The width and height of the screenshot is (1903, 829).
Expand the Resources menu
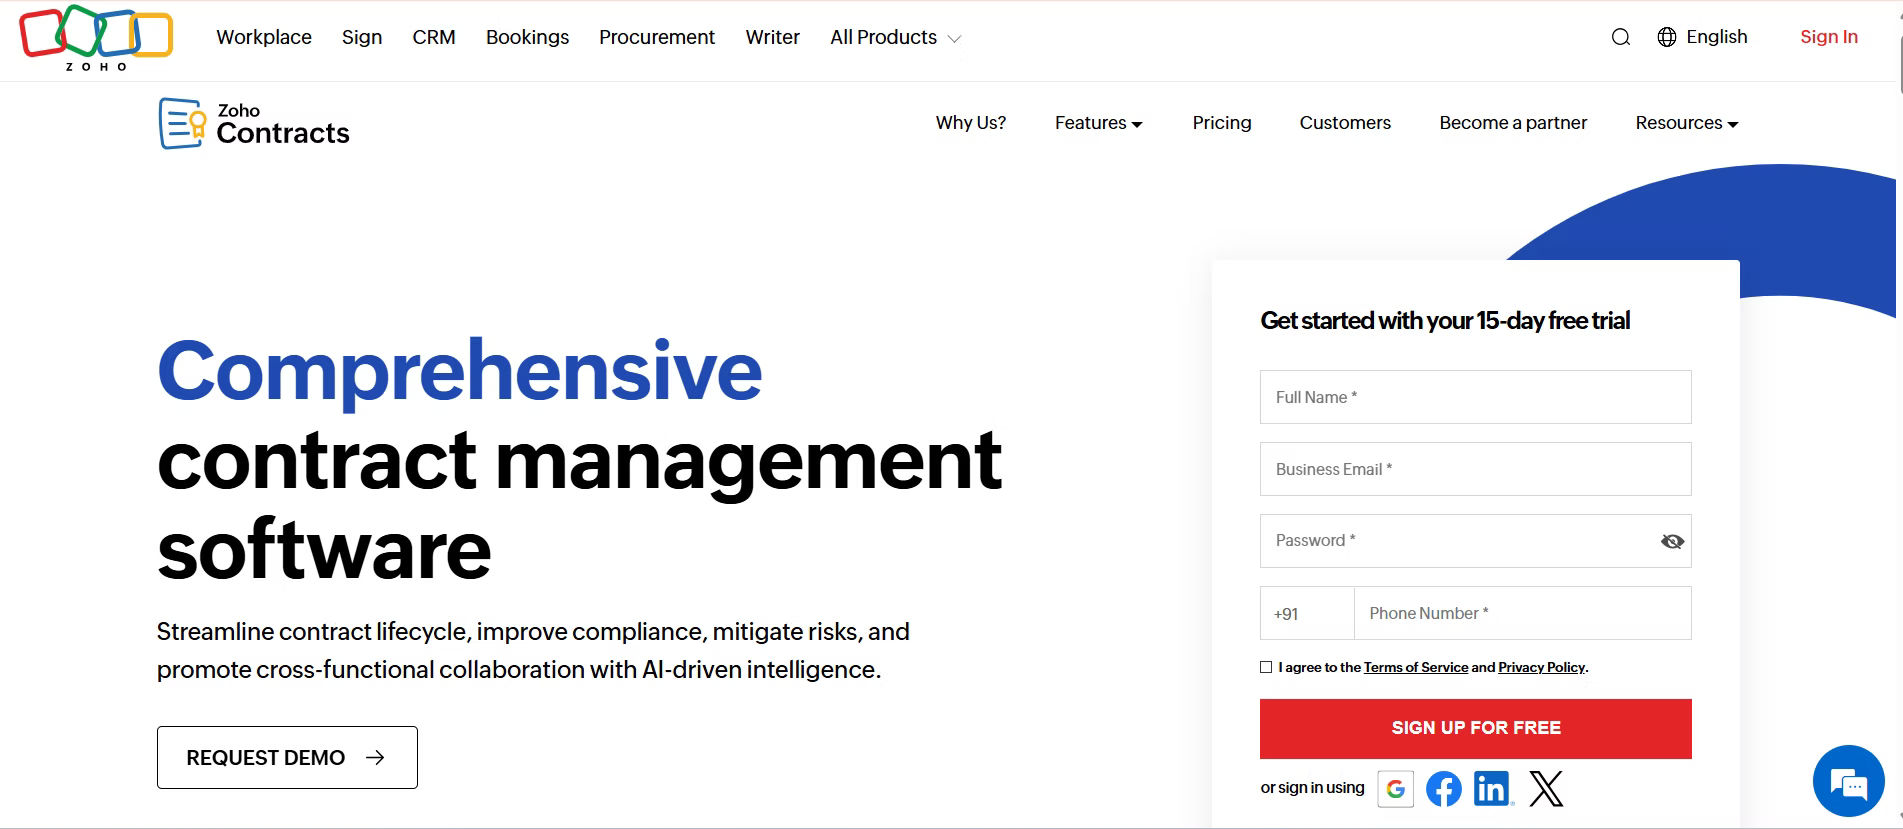pos(1687,123)
